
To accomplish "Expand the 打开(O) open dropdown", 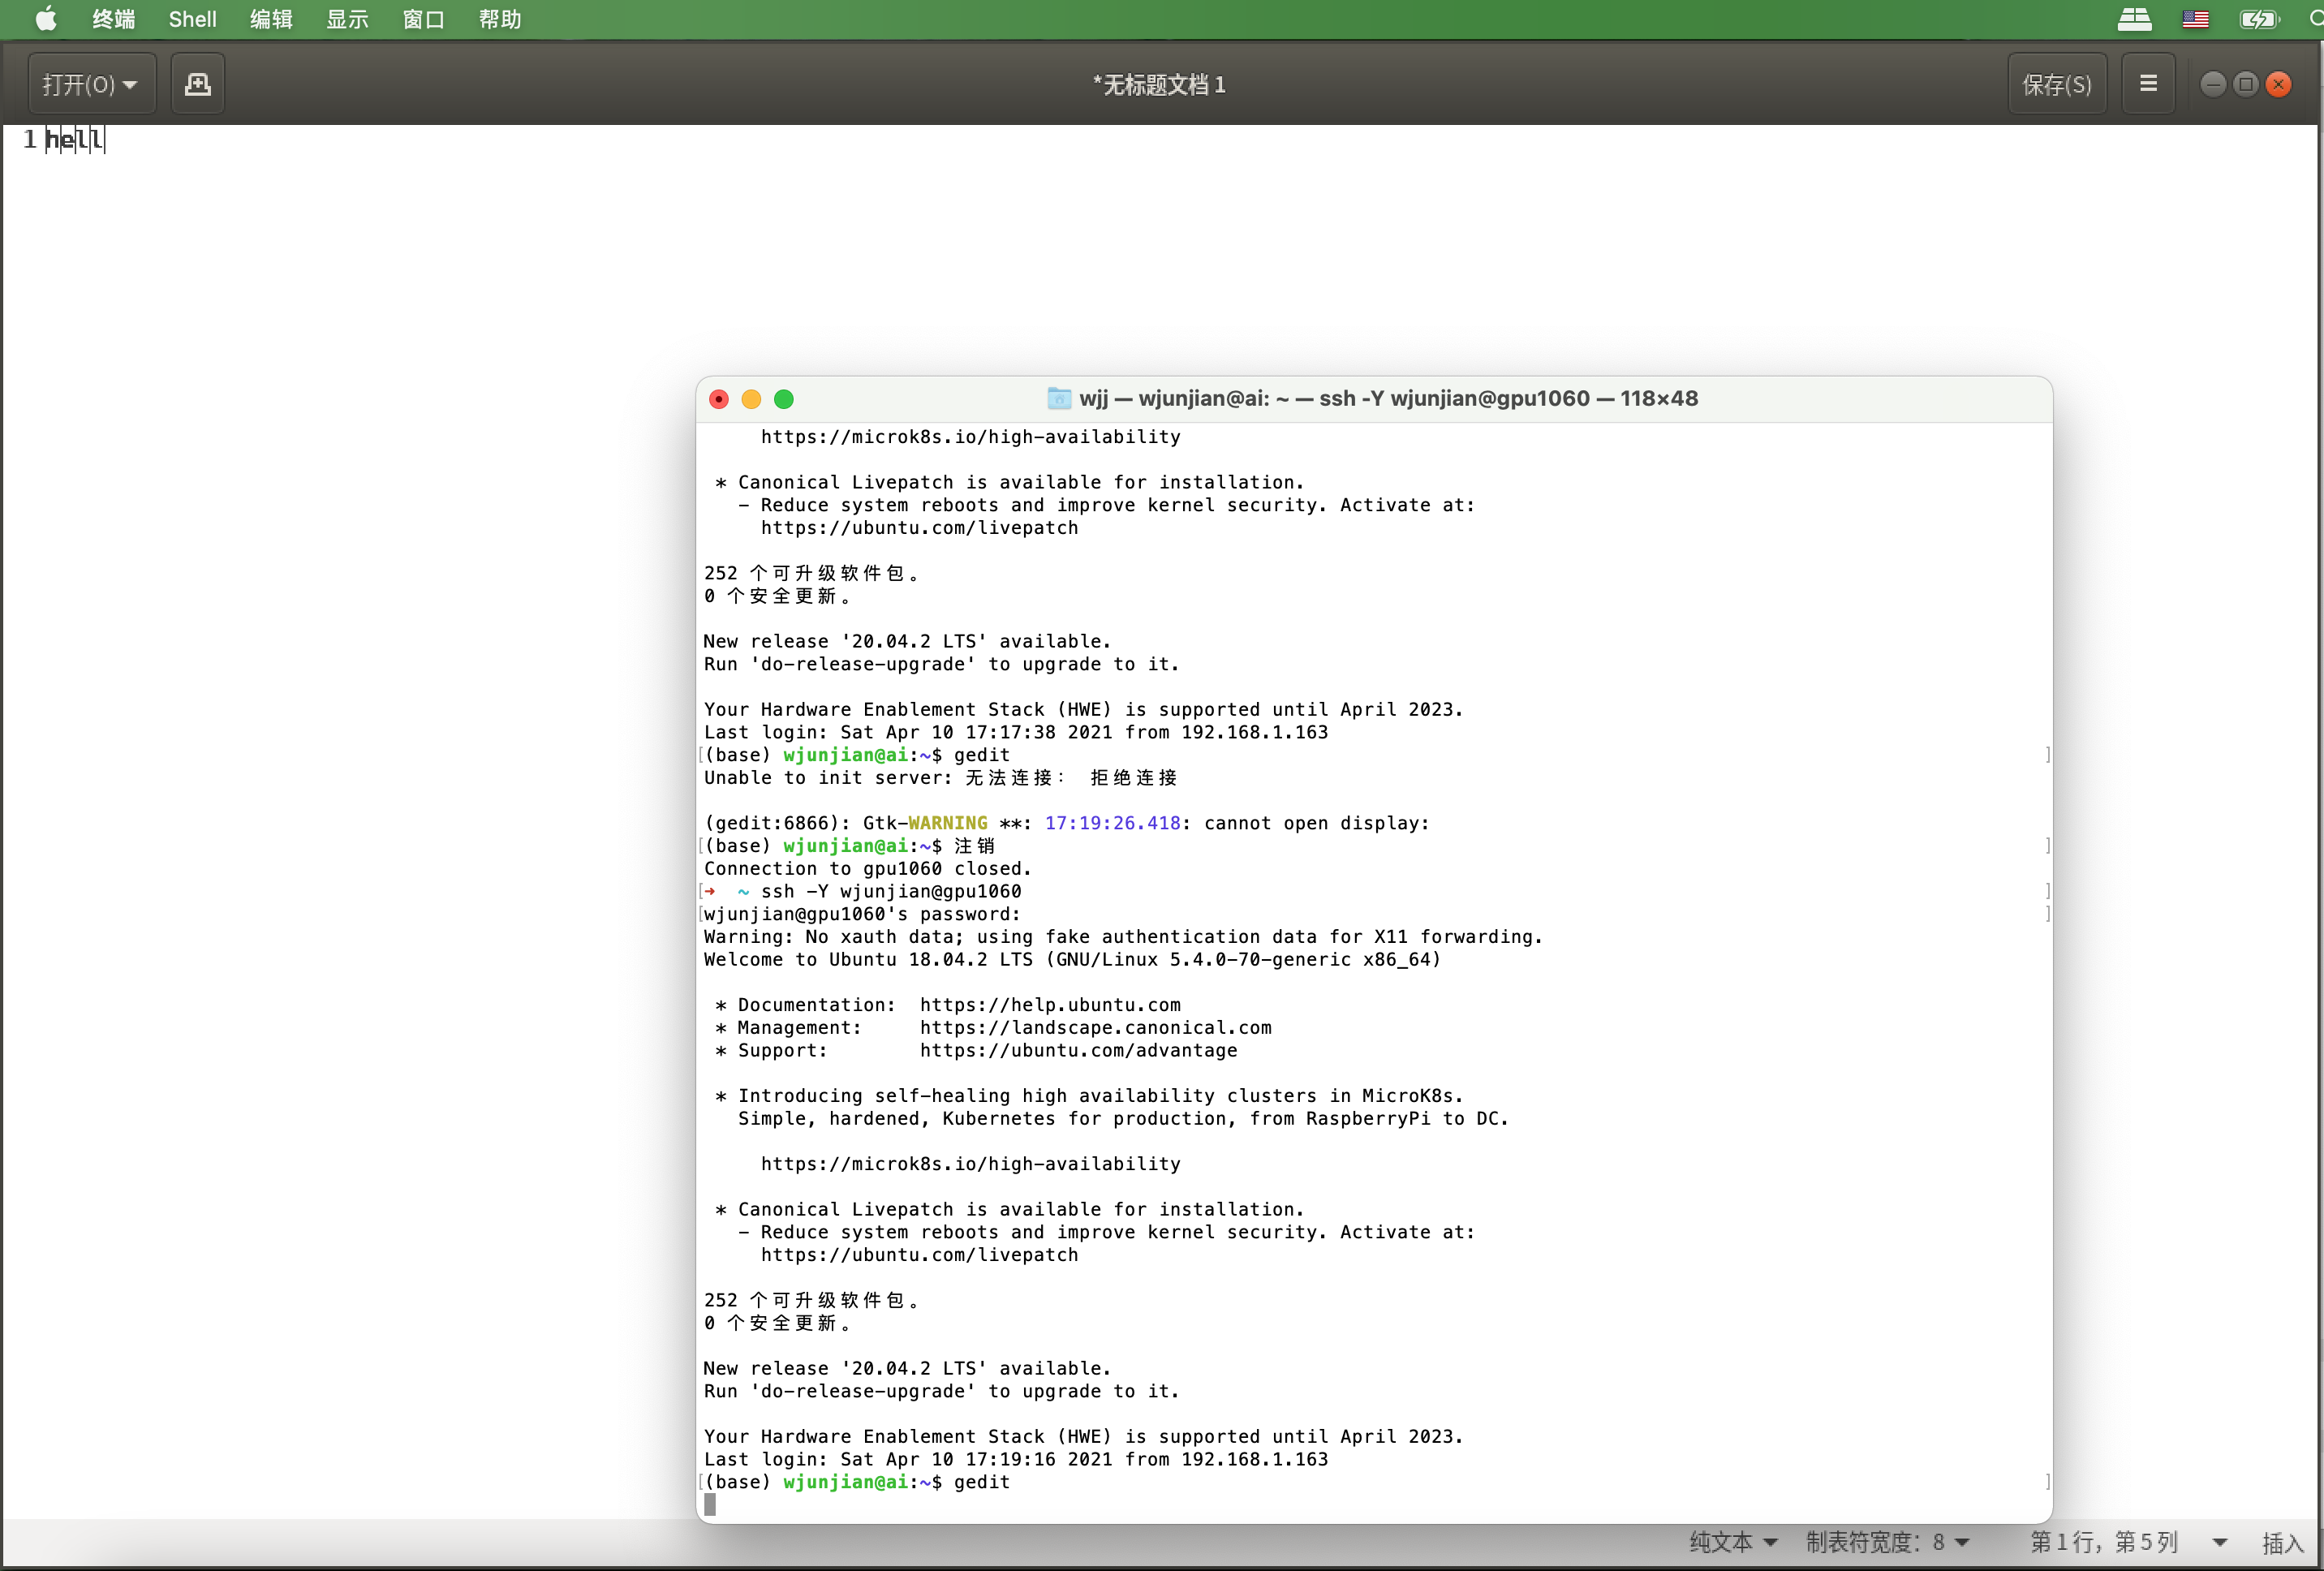I will (91, 84).
